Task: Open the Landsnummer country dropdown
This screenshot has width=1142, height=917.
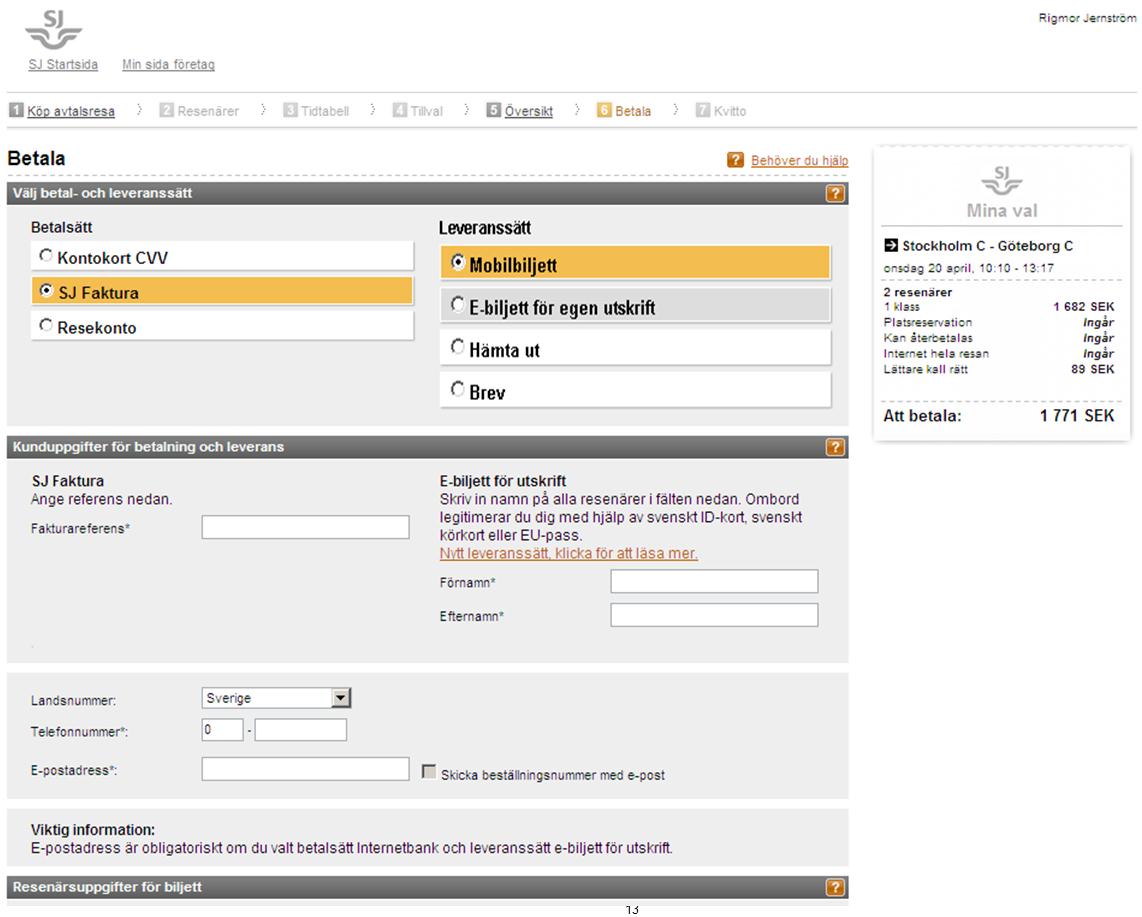Action: (276, 698)
